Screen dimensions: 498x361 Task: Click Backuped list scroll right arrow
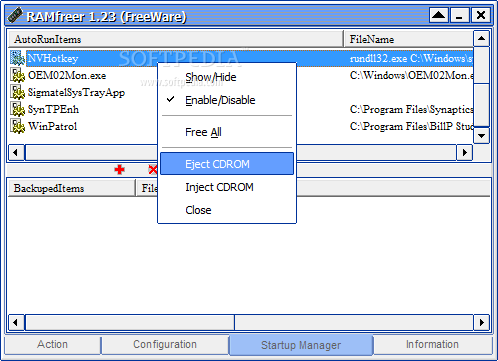pos(481,322)
